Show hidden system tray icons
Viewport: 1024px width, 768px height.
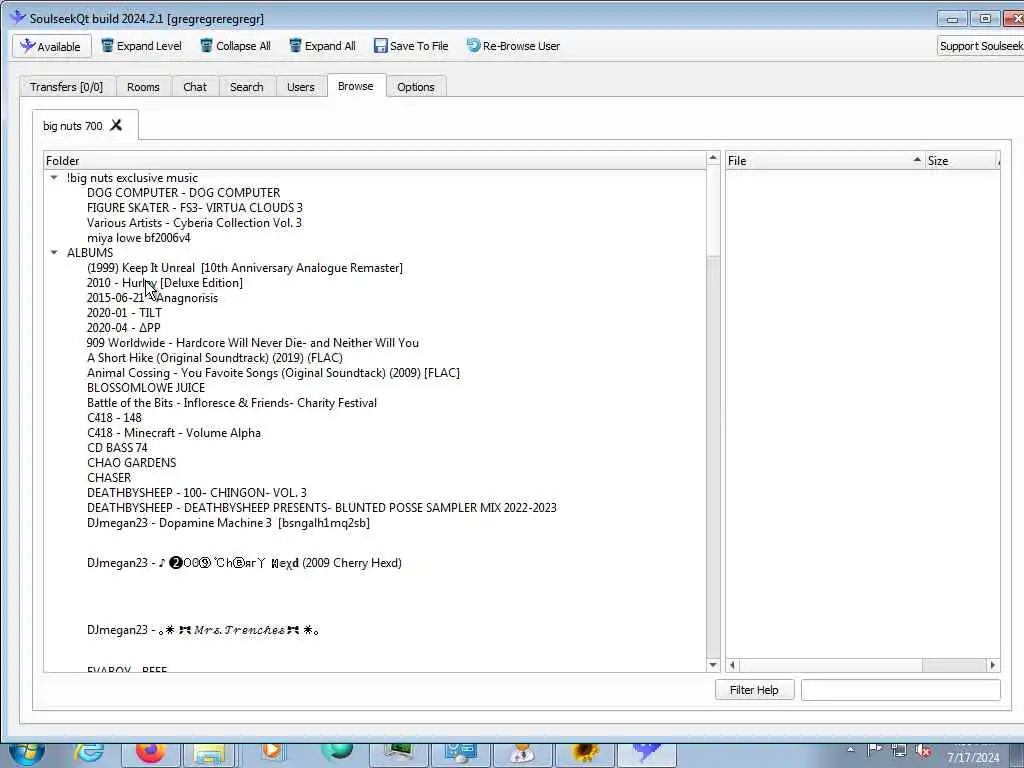pyautogui.click(x=850, y=750)
